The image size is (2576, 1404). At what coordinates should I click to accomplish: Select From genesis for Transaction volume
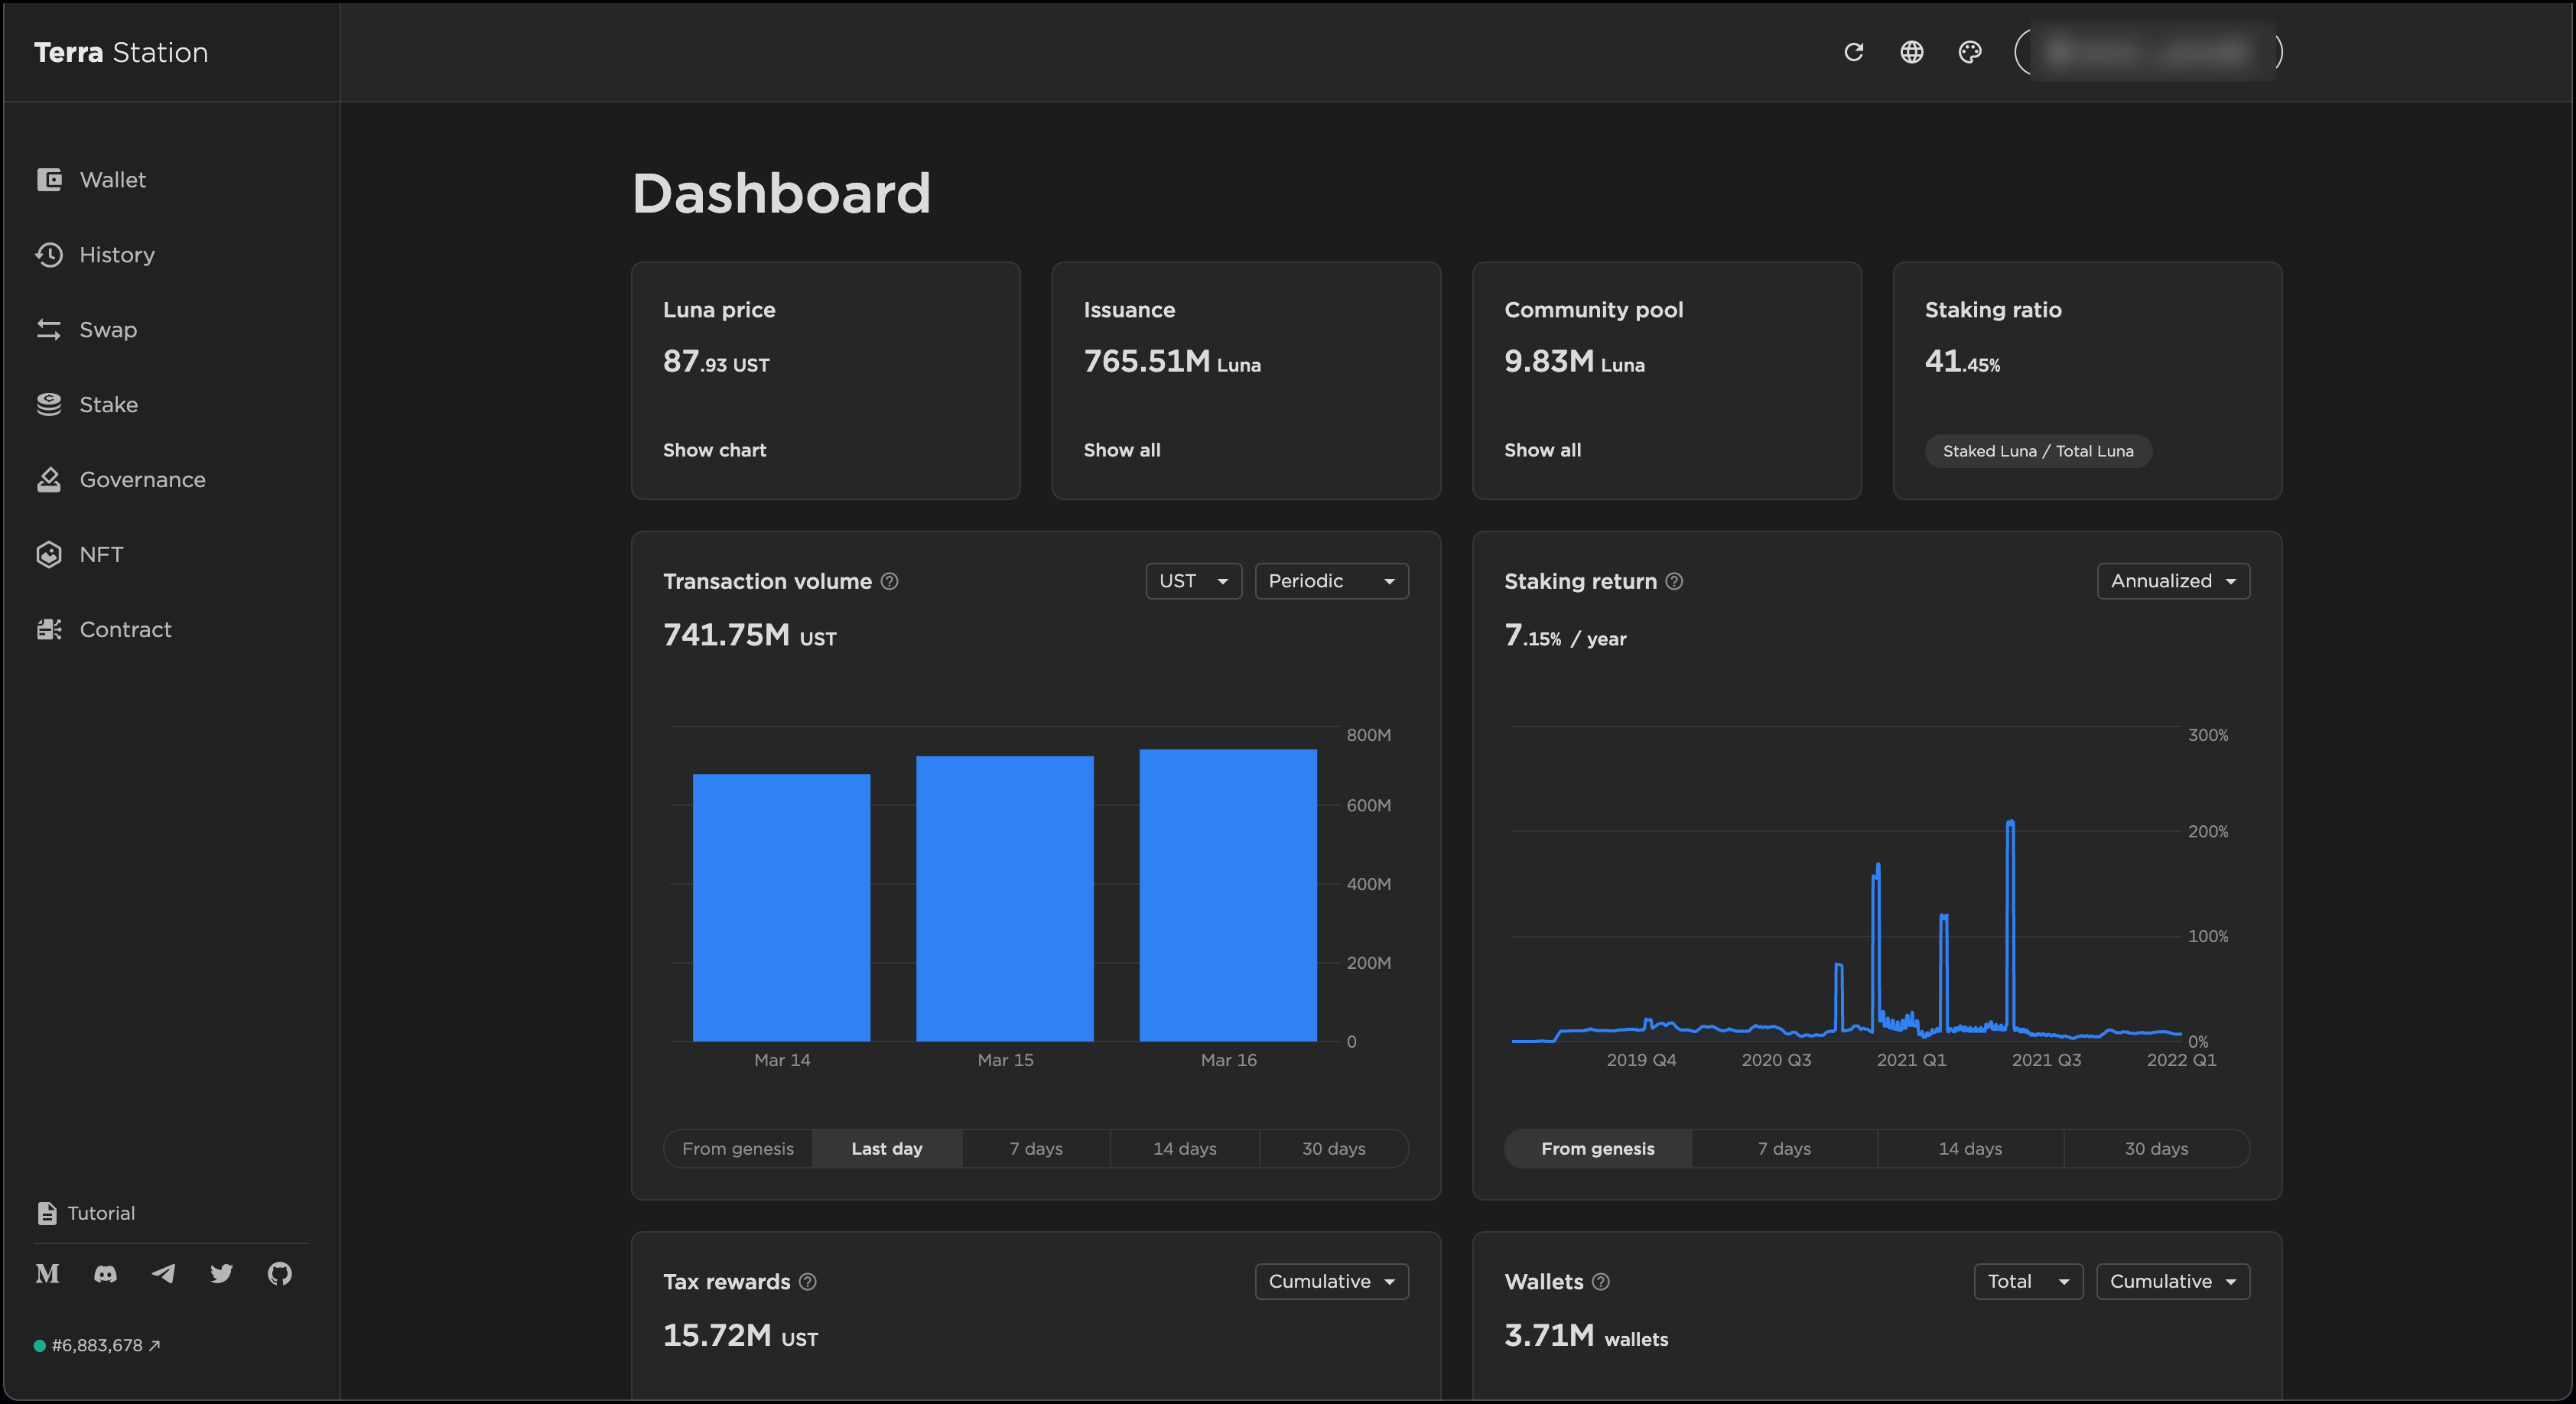point(738,1148)
